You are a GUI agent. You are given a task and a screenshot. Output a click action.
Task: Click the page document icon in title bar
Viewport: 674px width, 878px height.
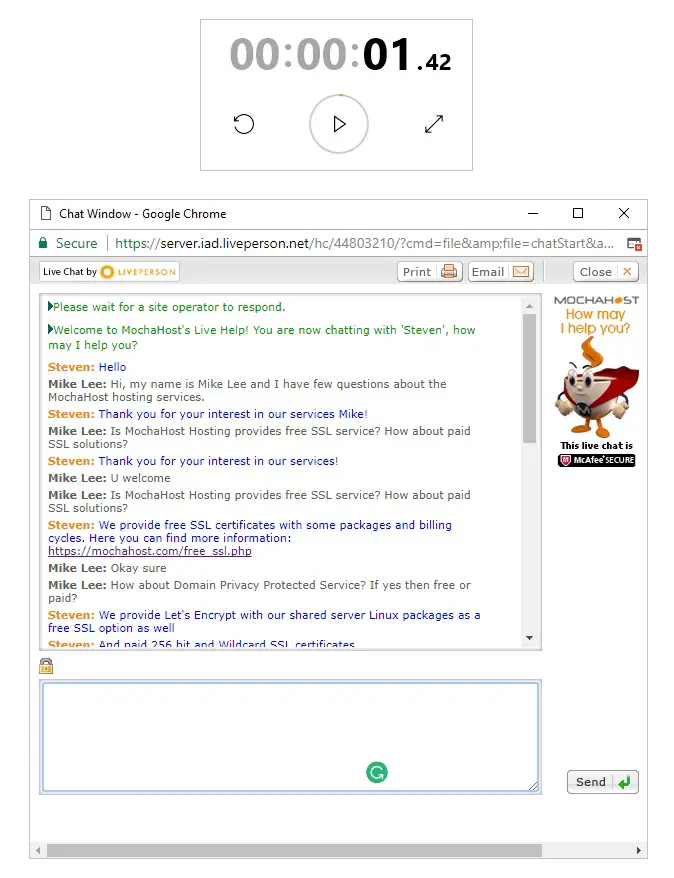[x=46, y=213]
